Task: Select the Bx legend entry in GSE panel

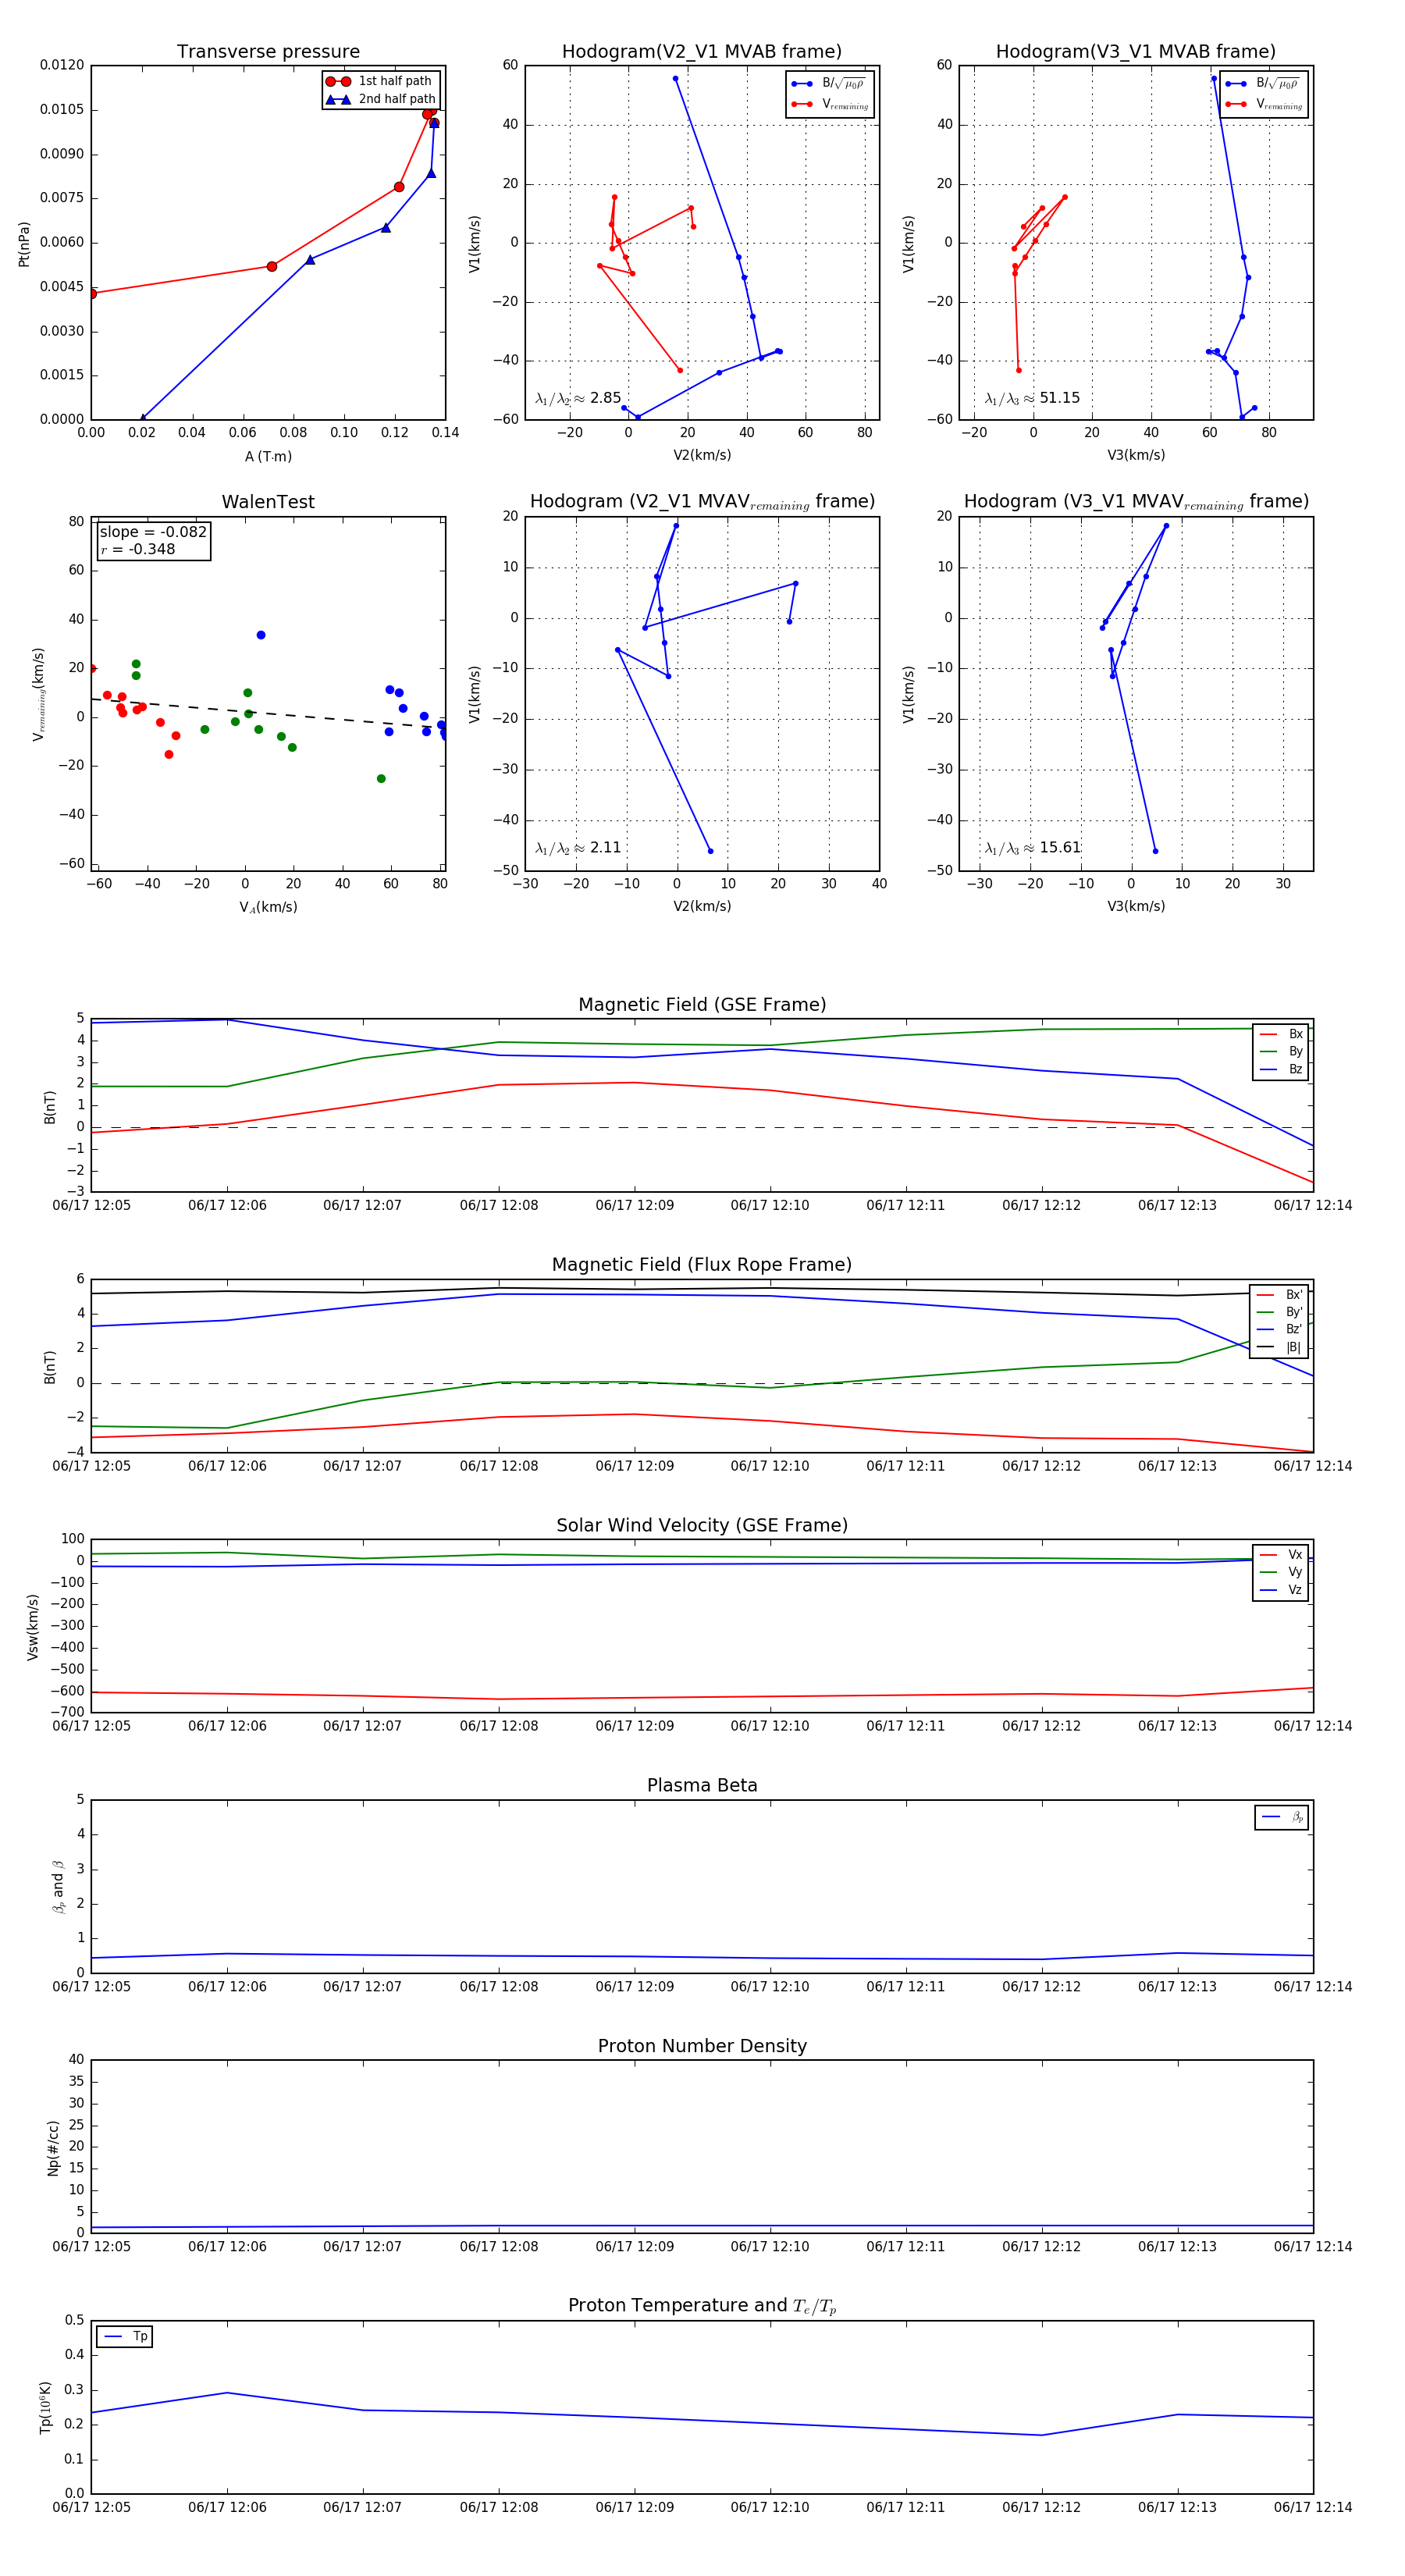Action: coord(1281,1034)
